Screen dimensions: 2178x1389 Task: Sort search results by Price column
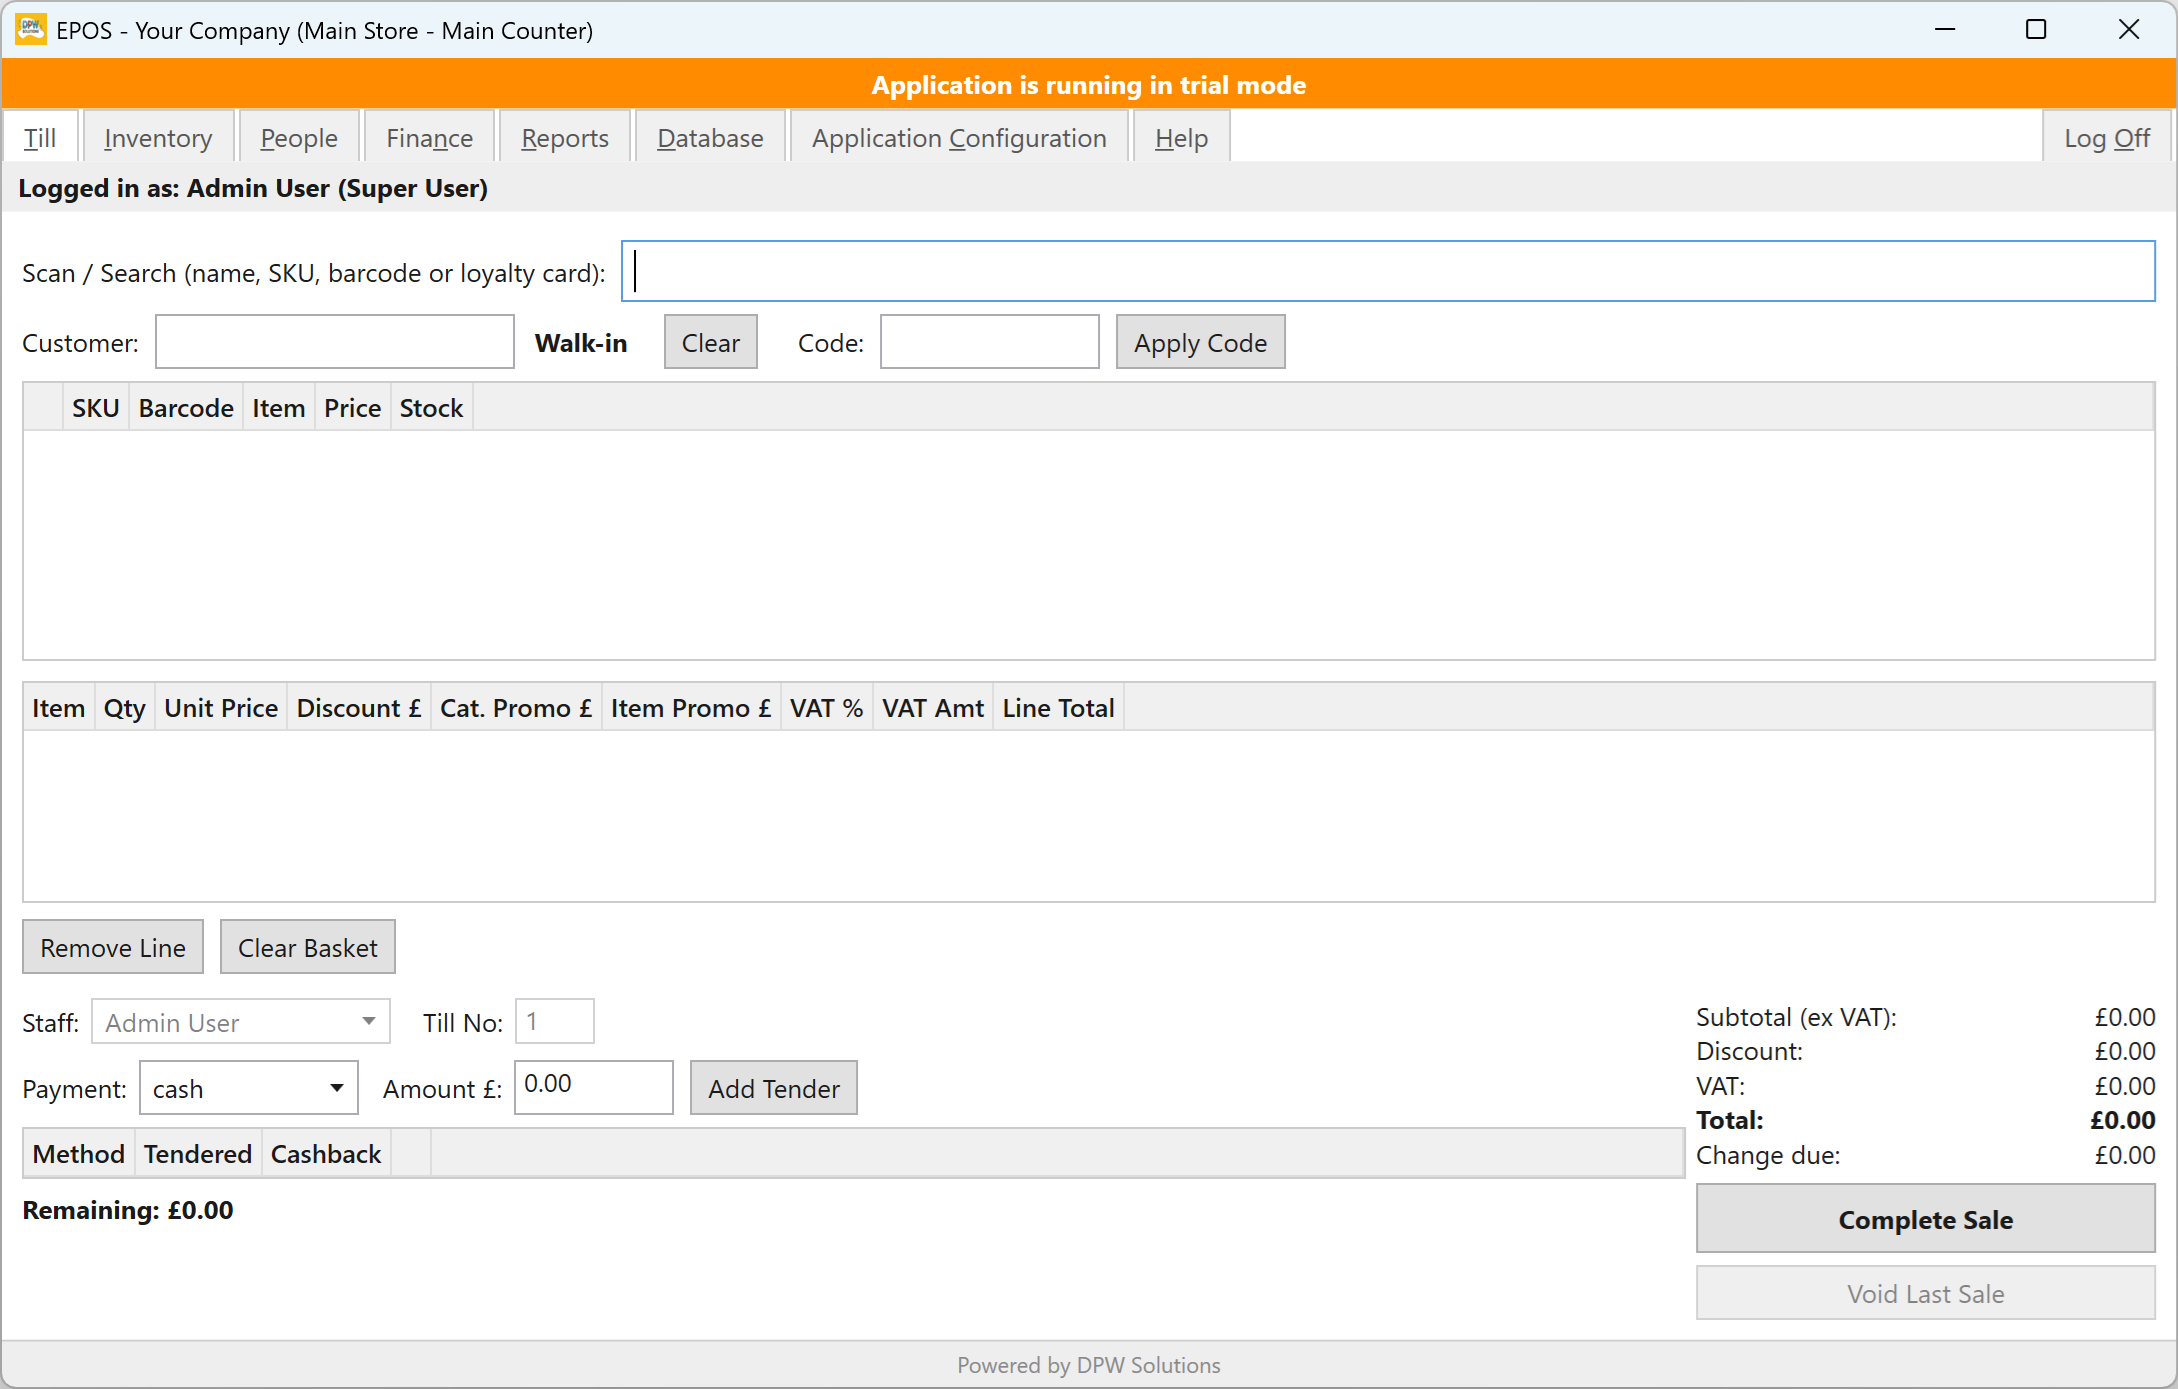(352, 407)
